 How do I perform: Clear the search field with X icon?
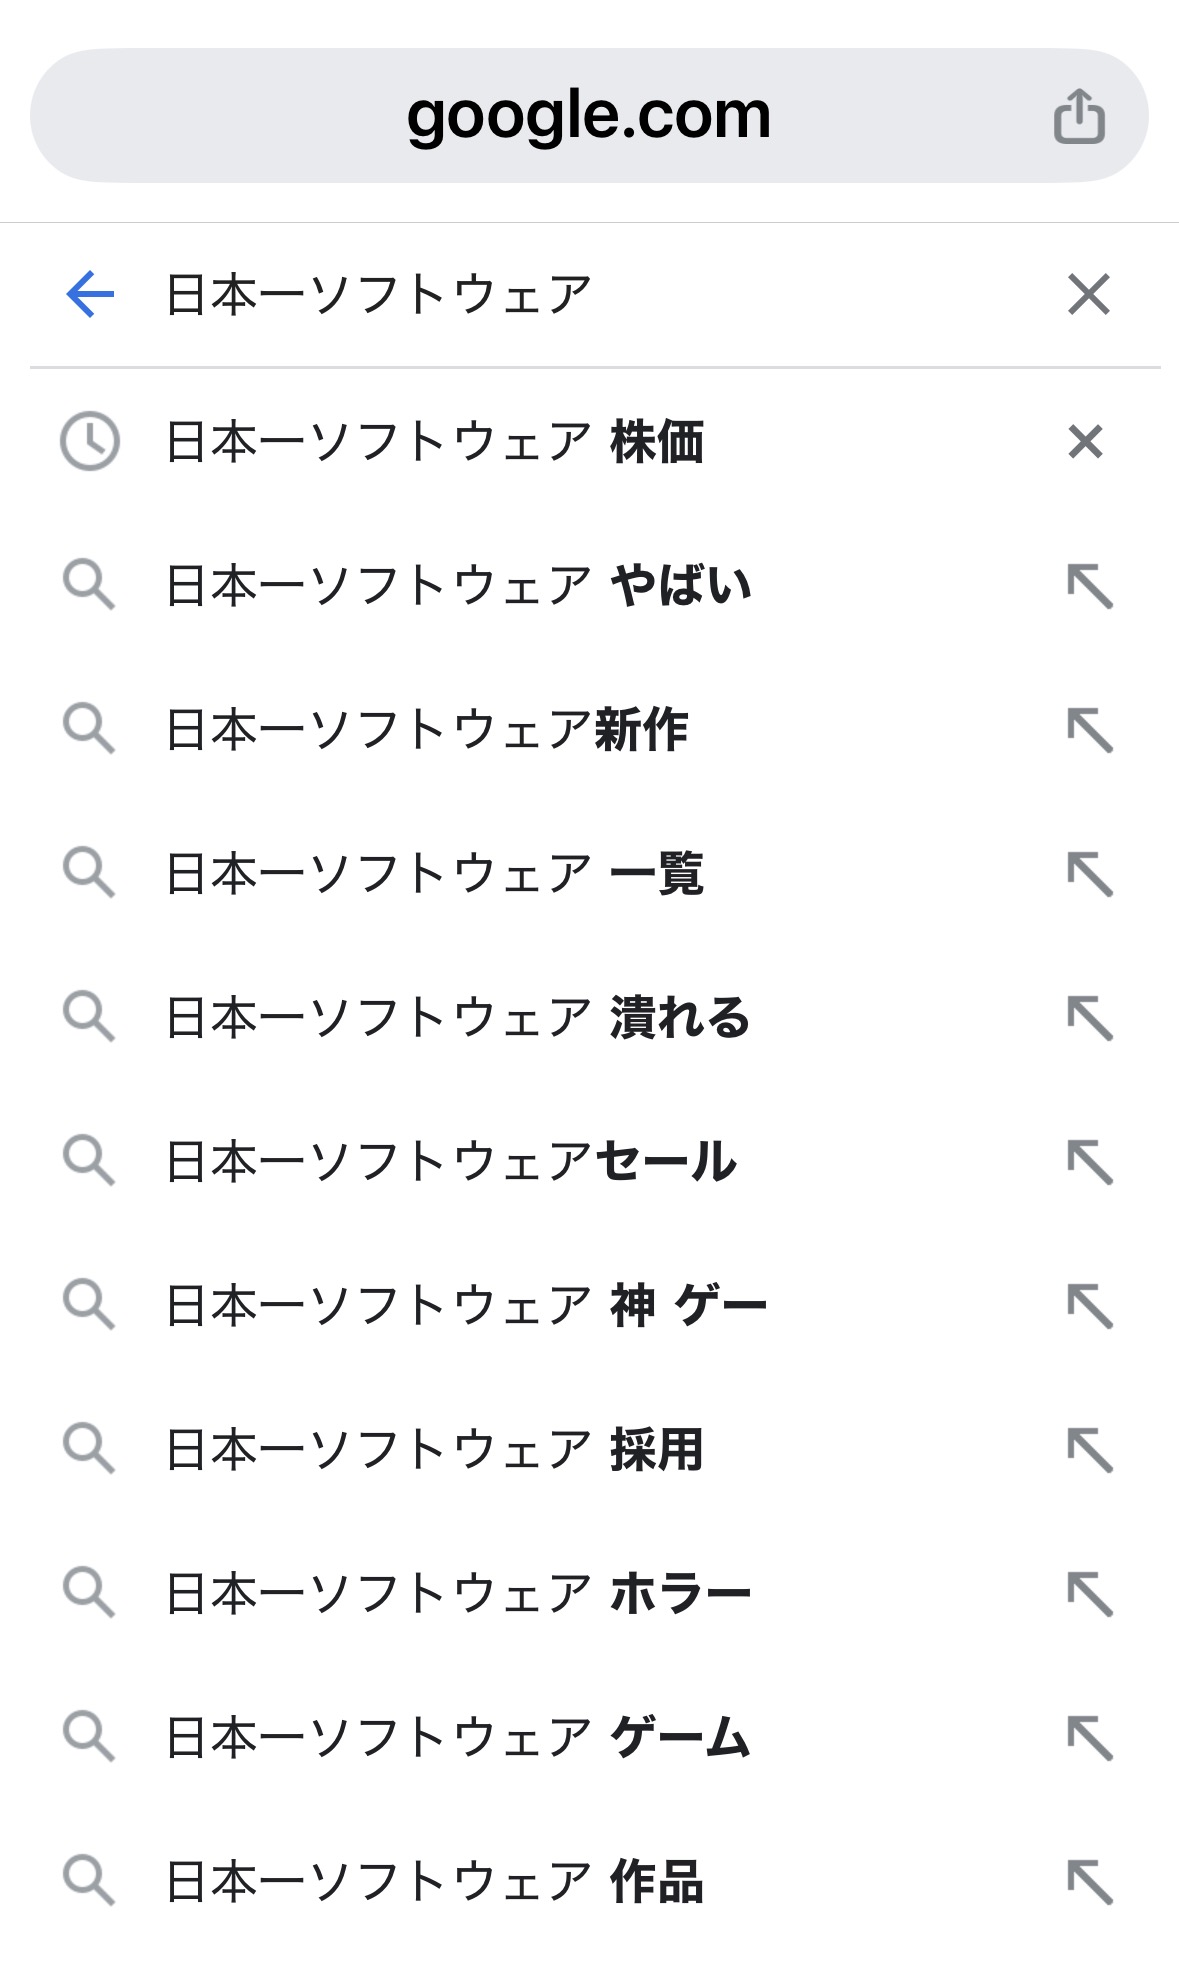1088,295
